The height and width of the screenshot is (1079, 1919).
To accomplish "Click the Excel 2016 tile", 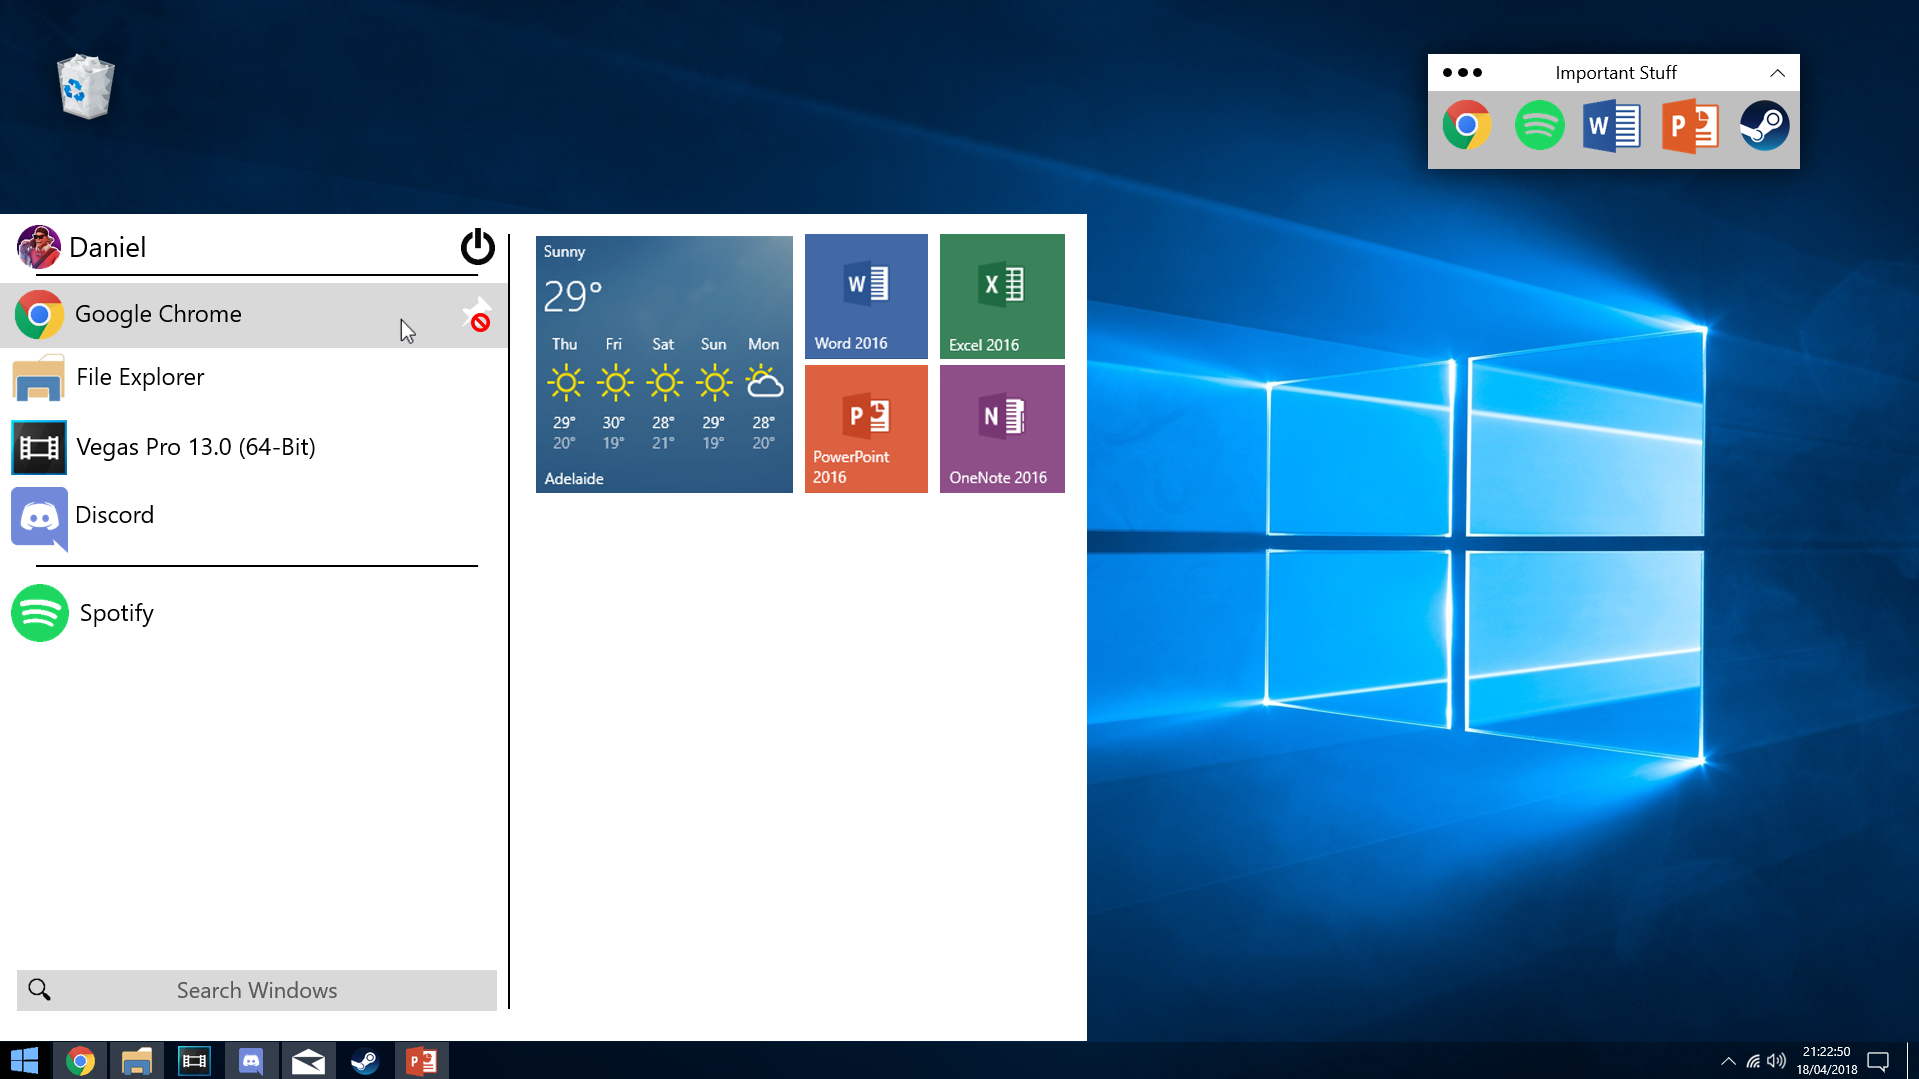I will pos(1002,296).
